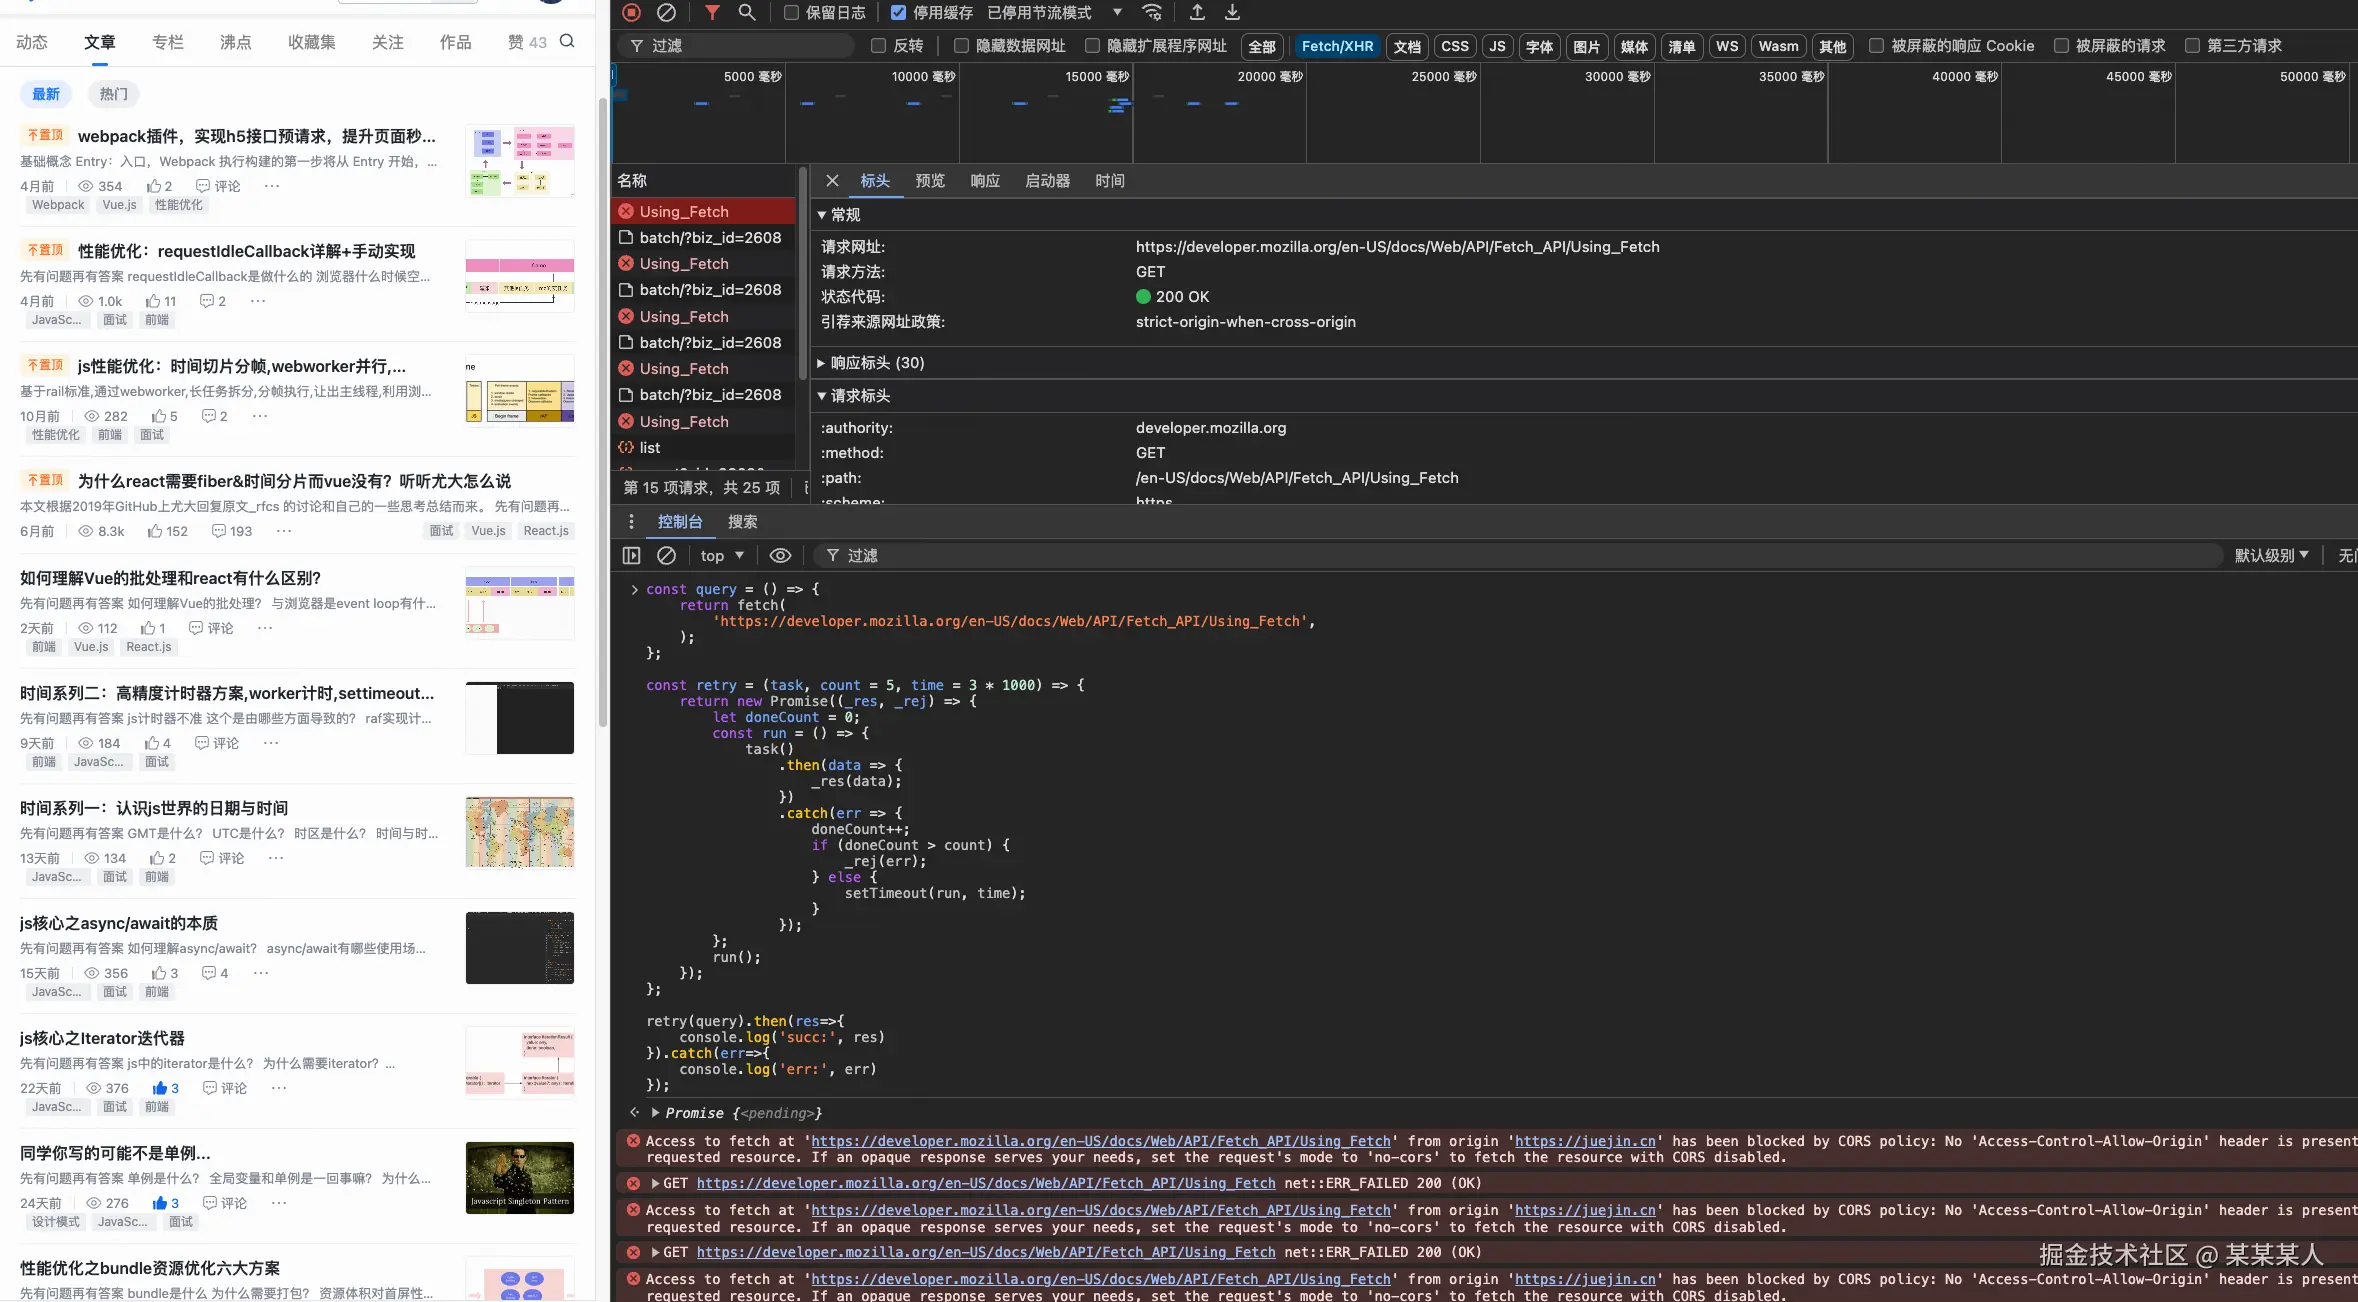Toggle the network filter funnel icon
This screenshot has width=2358, height=1302.
(x=712, y=13)
